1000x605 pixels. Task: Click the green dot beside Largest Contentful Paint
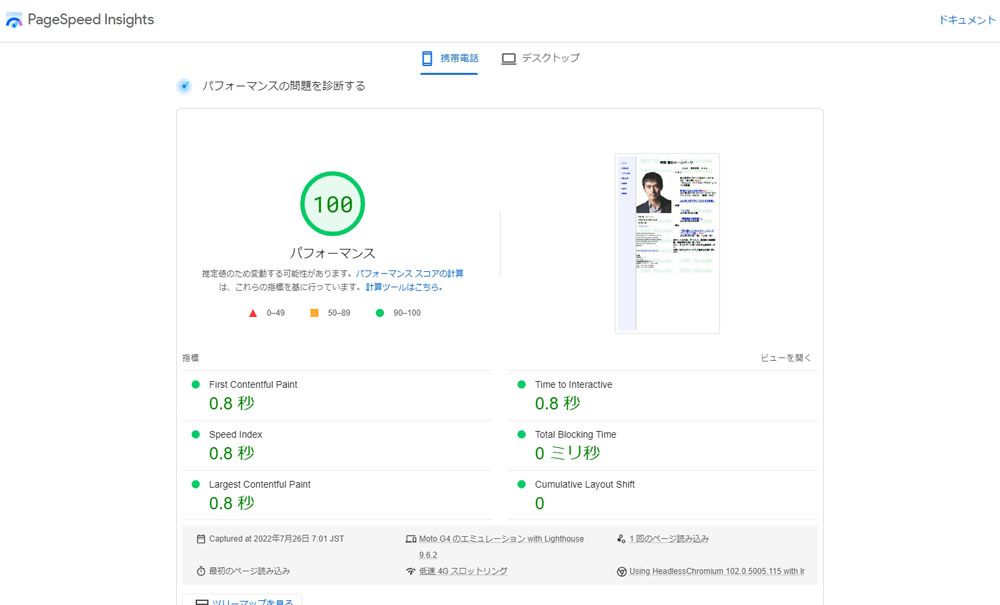[x=196, y=485]
